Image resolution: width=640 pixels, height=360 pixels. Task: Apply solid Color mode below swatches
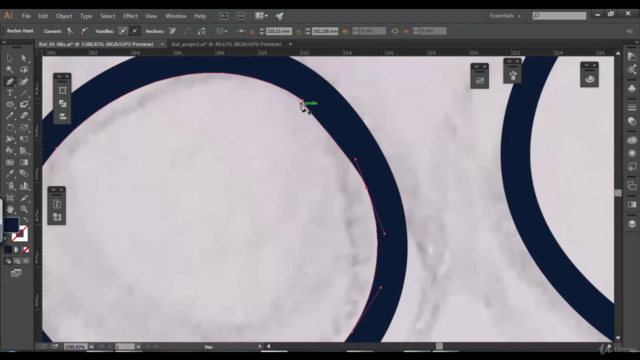[x=8, y=249]
